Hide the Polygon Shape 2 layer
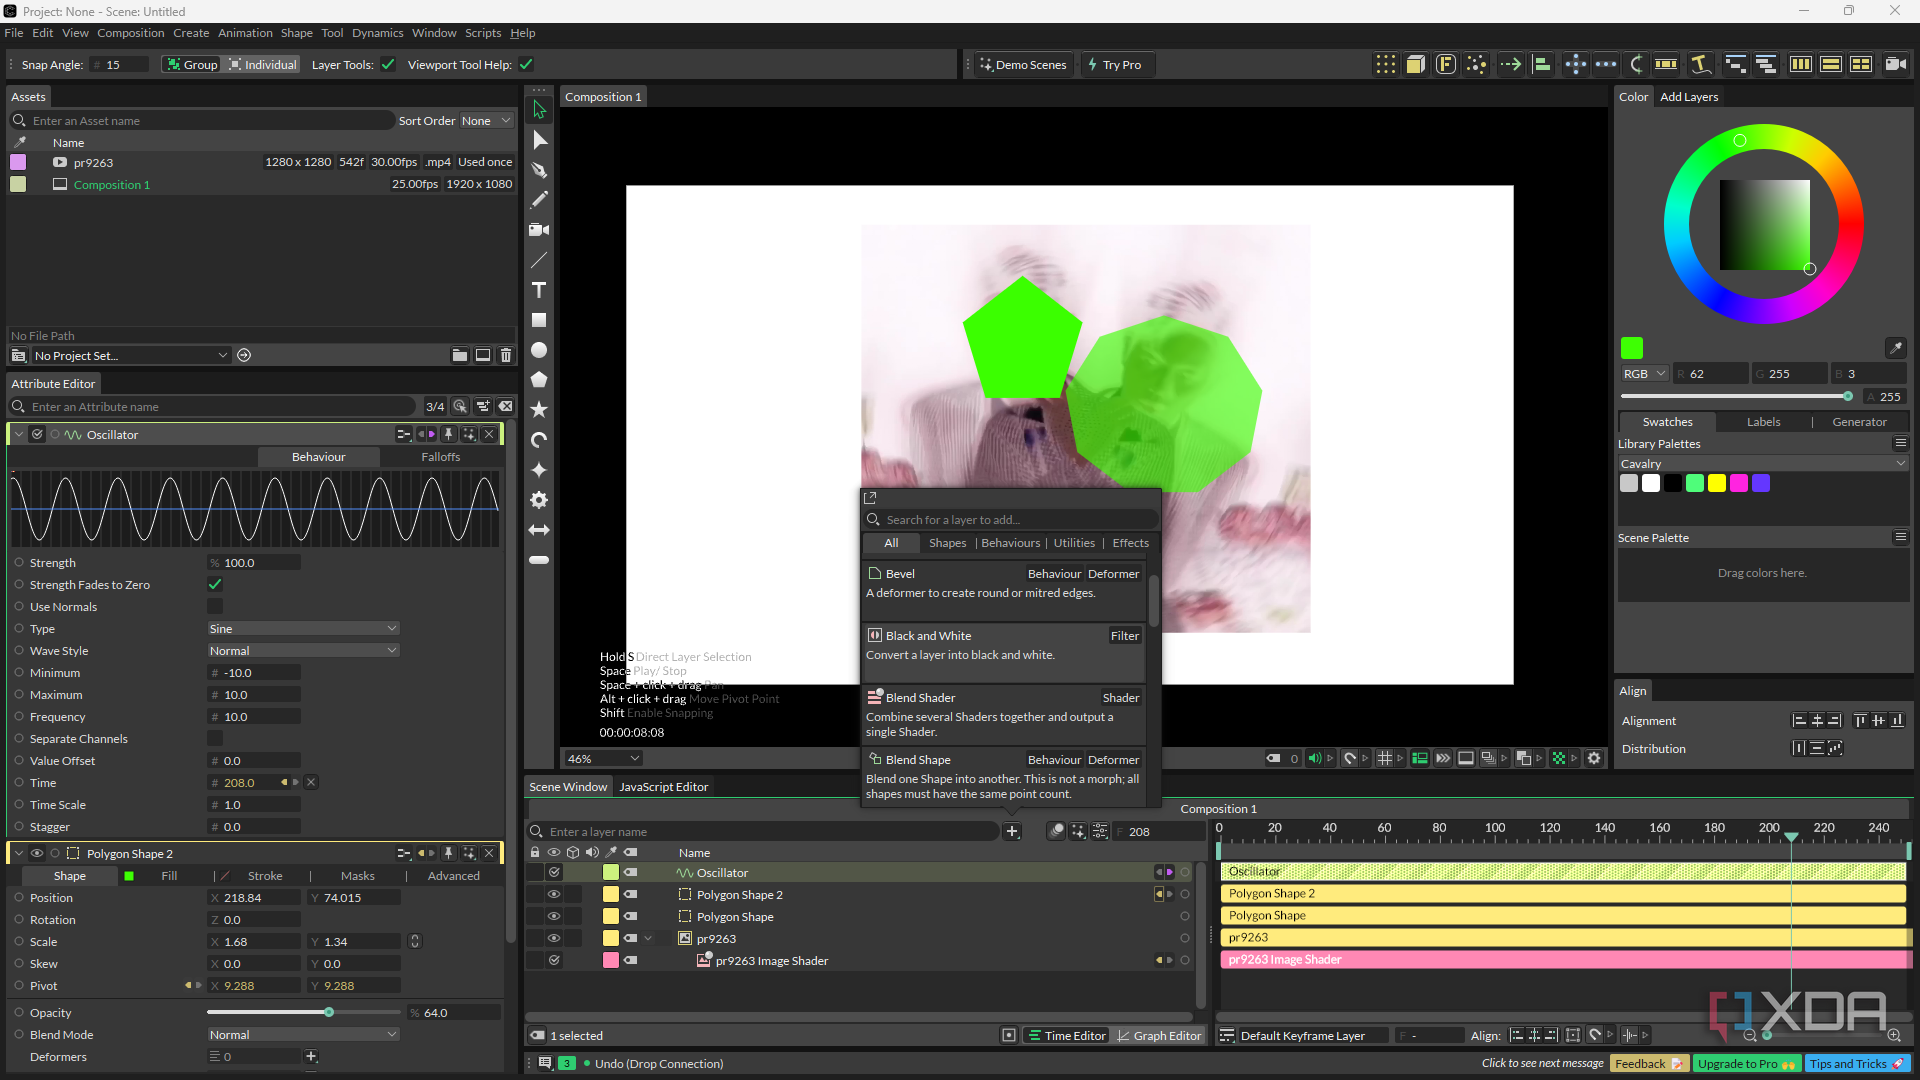 [x=554, y=894]
